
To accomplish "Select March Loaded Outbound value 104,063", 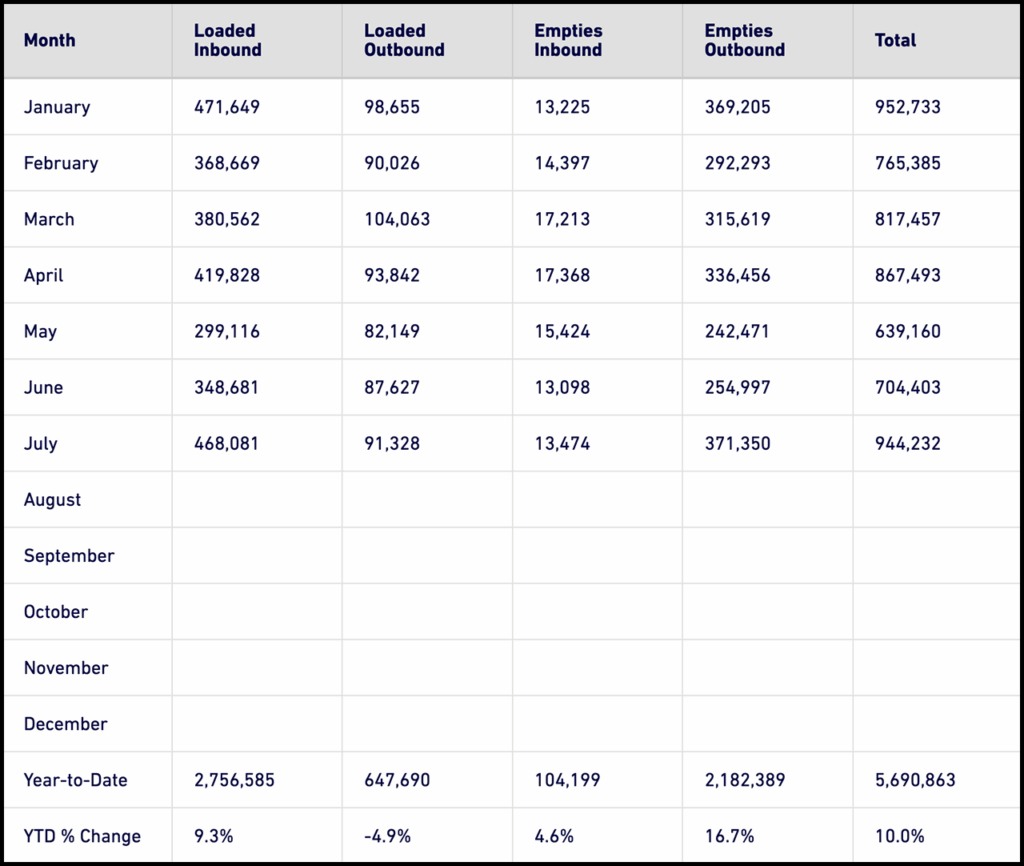I will [397, 219].
